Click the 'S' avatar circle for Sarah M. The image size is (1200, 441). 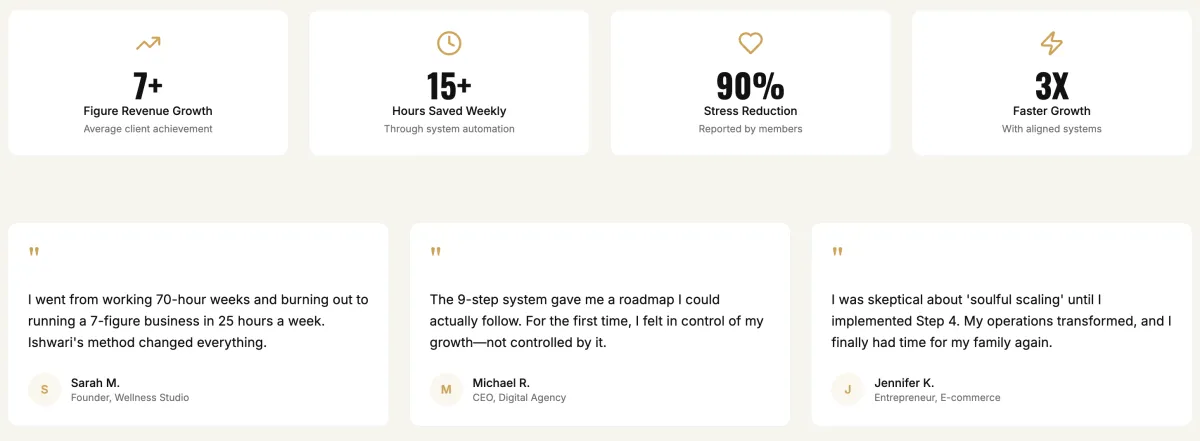[44, 389]
